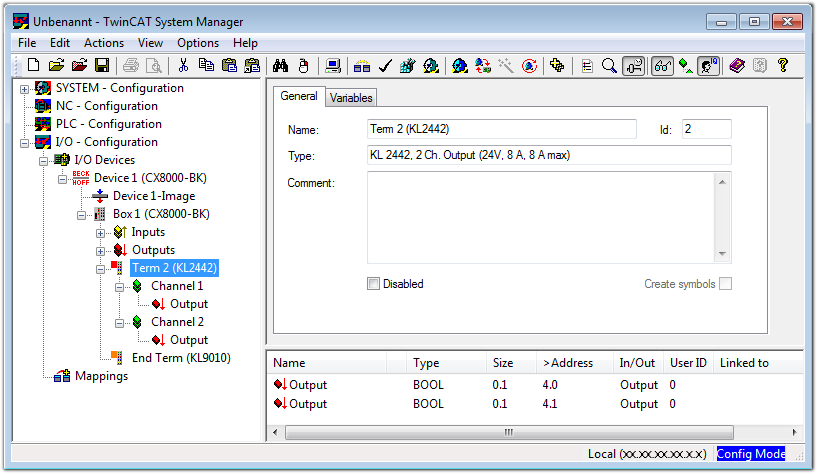
Task: Click the Generate mappings toolbar icon
Action: coord(362,66)
